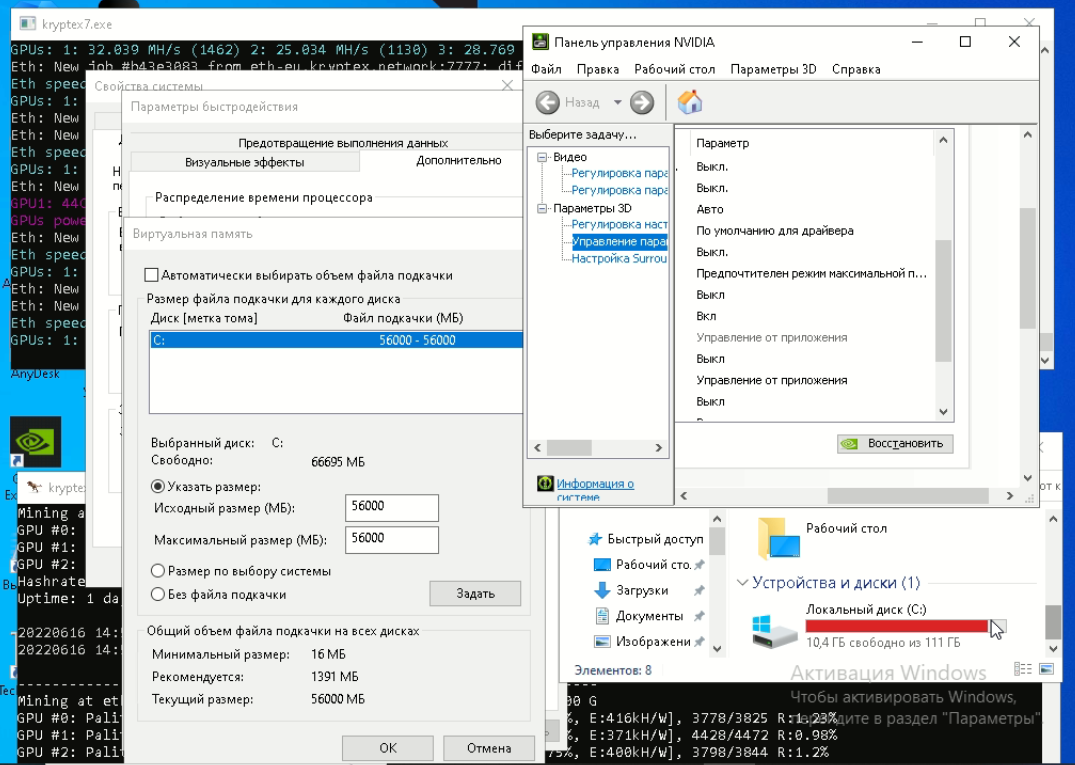1075x765 pixels.
Task: Close the Свойства системы window
Action: [507, 86]
